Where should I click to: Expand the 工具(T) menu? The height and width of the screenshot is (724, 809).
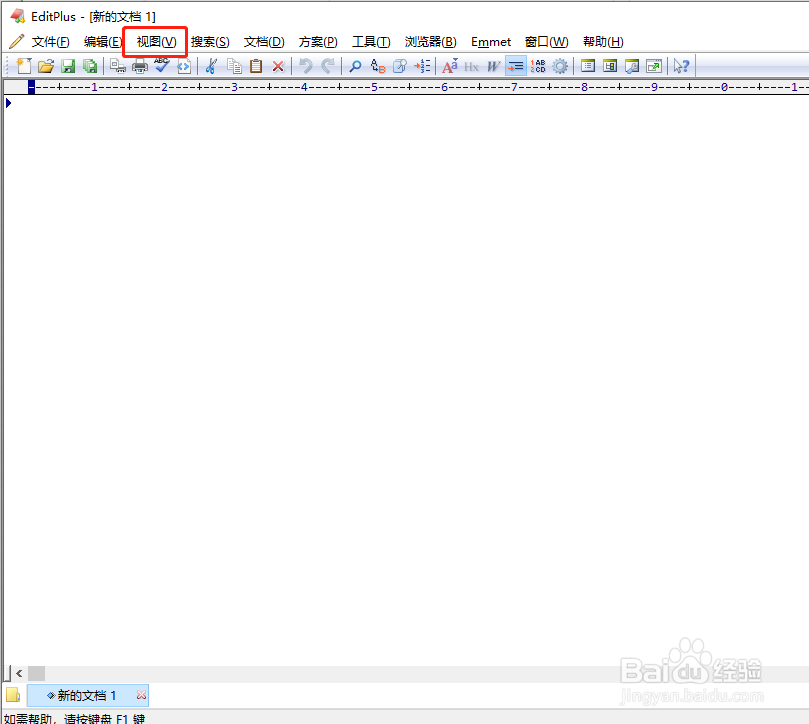coord(372,42)
